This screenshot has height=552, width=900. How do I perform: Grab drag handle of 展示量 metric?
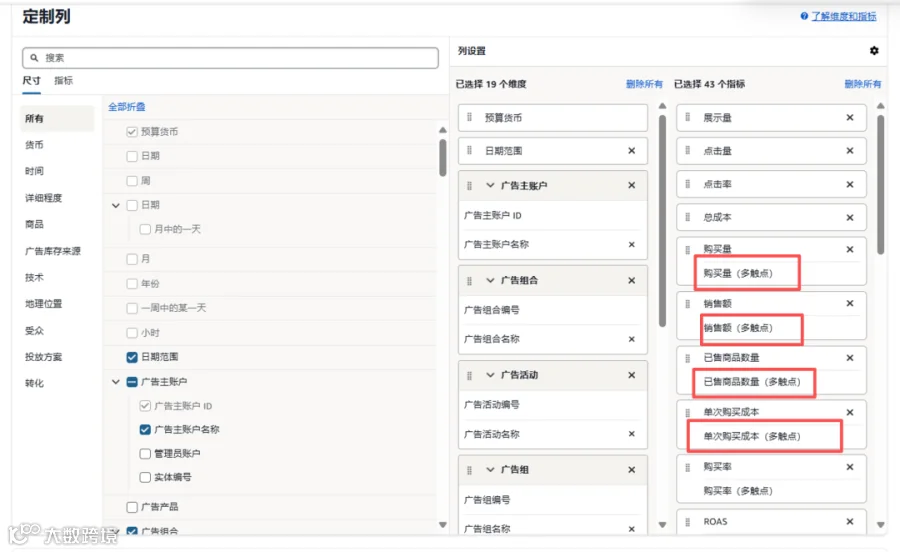(688, 117)
